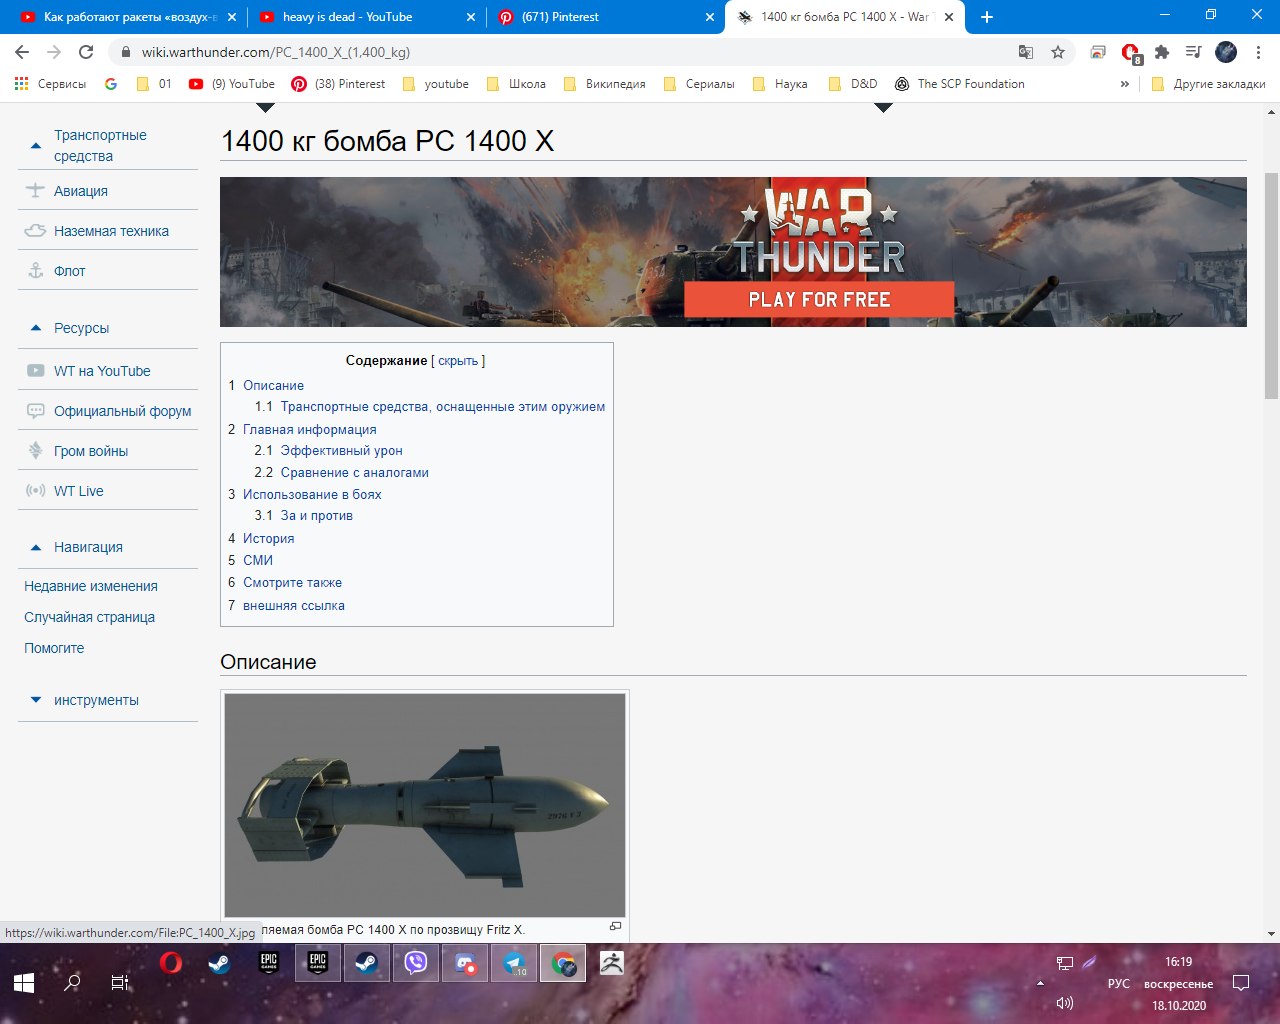Bookmark this page with the star icon
1280x1024 pixels.
(x=1058, y=52)
